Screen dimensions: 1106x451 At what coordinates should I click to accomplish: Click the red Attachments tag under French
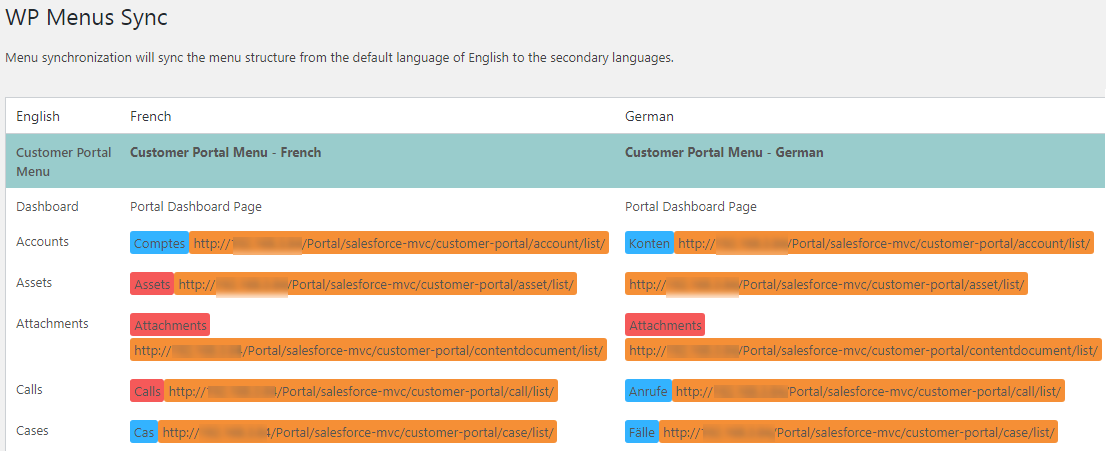coord(170,325)
